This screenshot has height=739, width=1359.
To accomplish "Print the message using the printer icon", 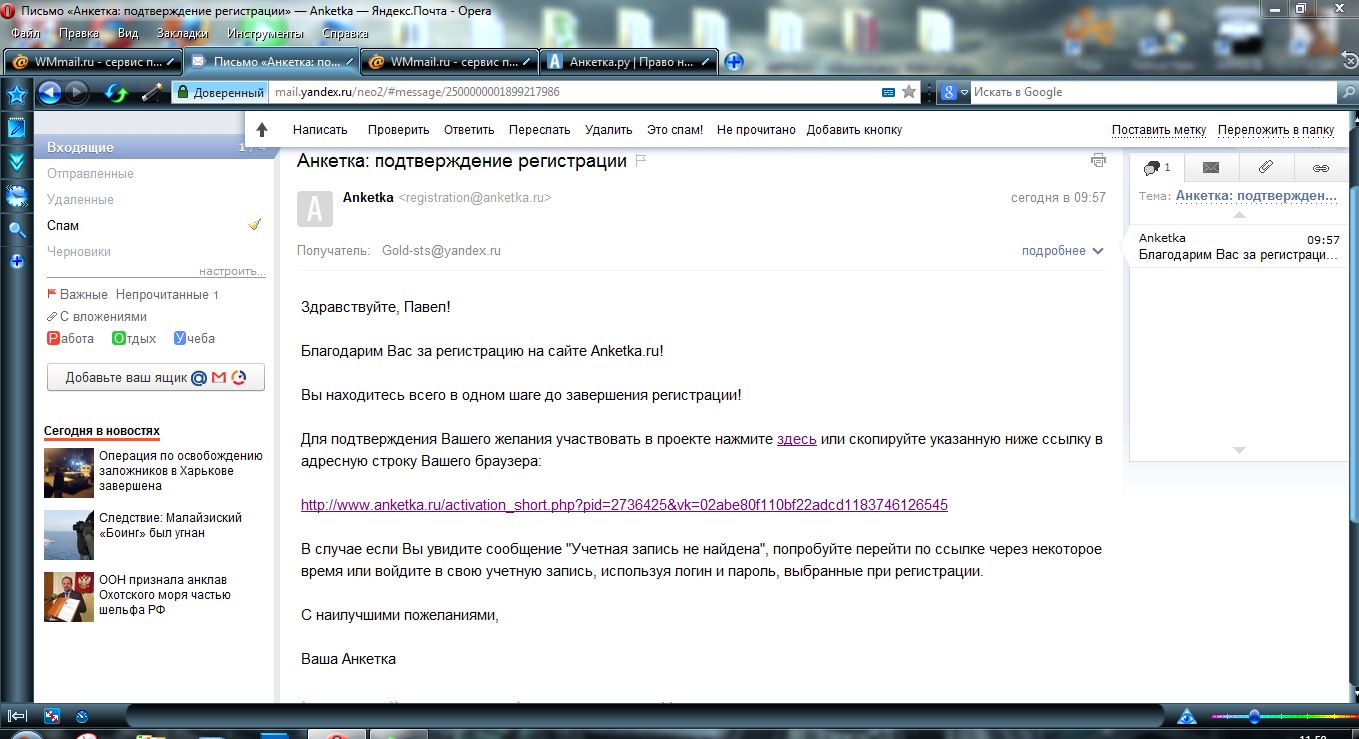I will 1098,161.
